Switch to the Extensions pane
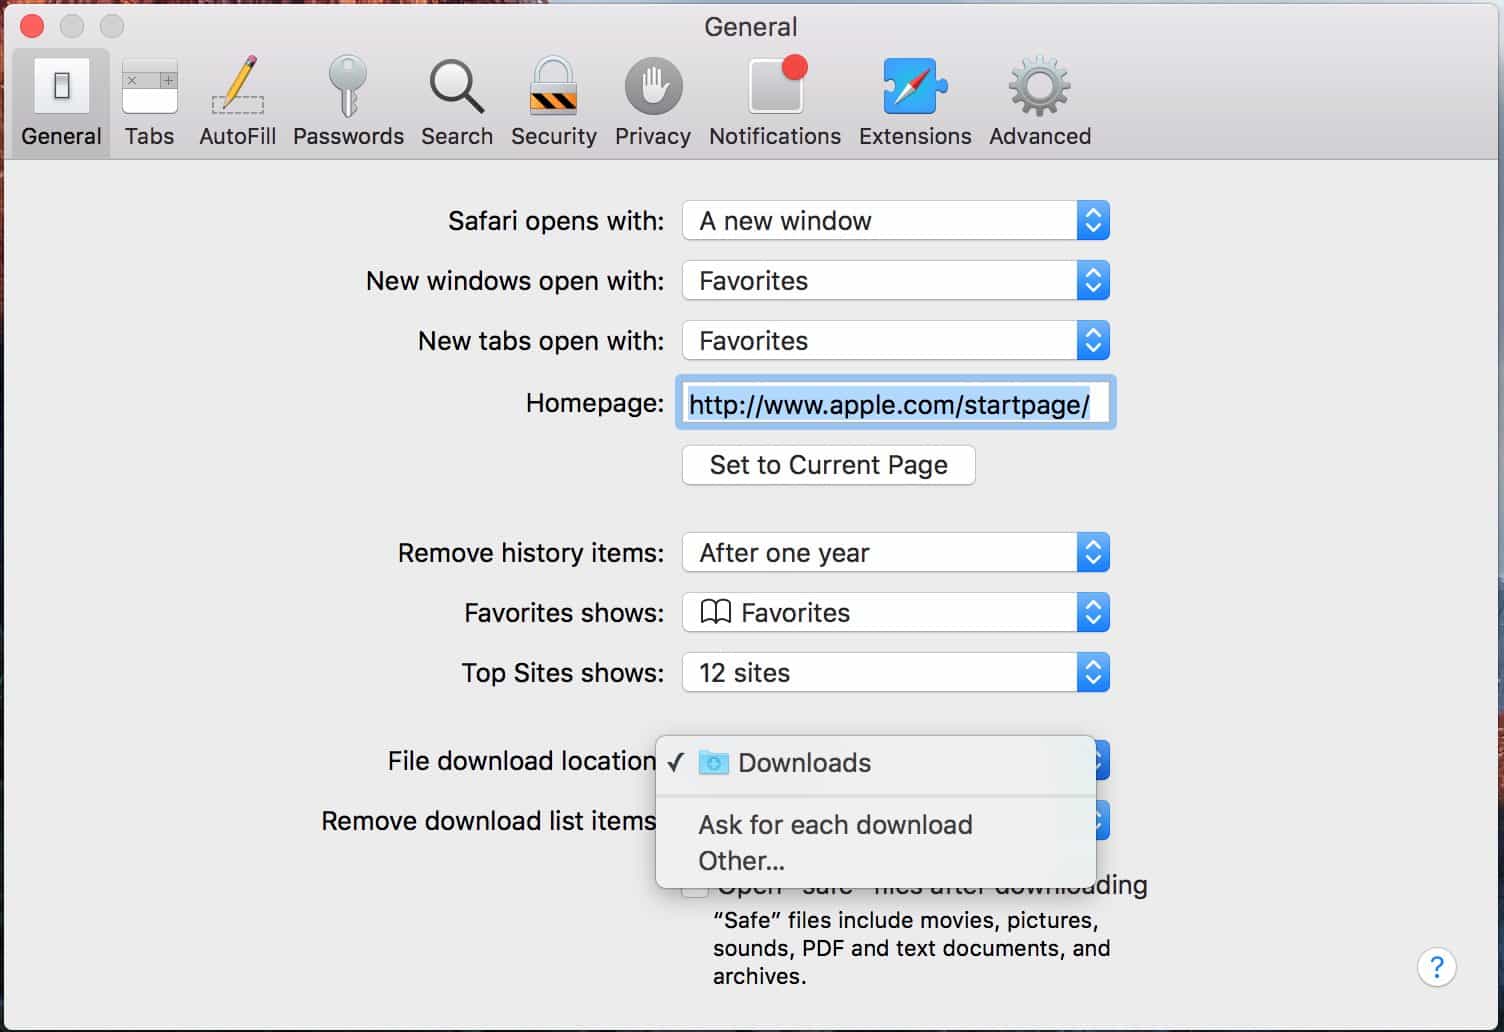 914,100
